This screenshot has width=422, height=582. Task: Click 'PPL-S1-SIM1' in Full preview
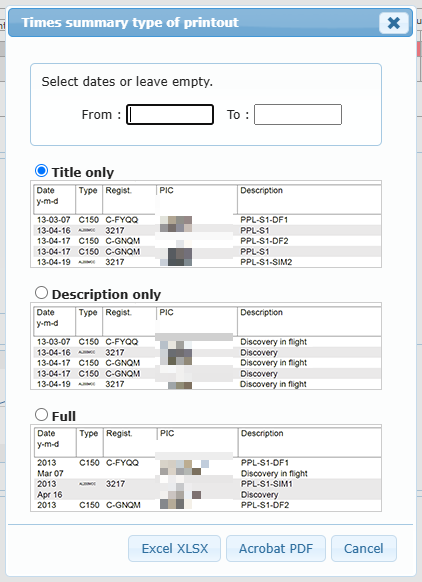[266, 484]
